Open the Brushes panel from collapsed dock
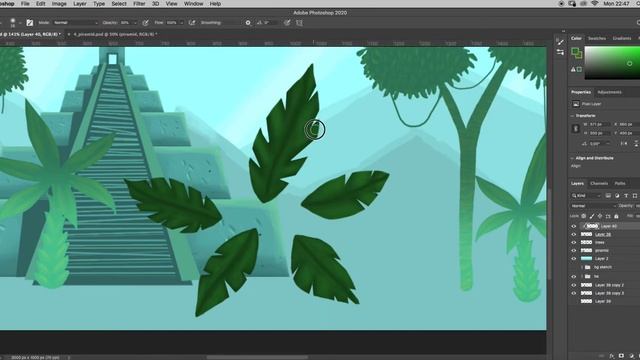The width and height of the screenshot is (640, 360). (560, 42)
